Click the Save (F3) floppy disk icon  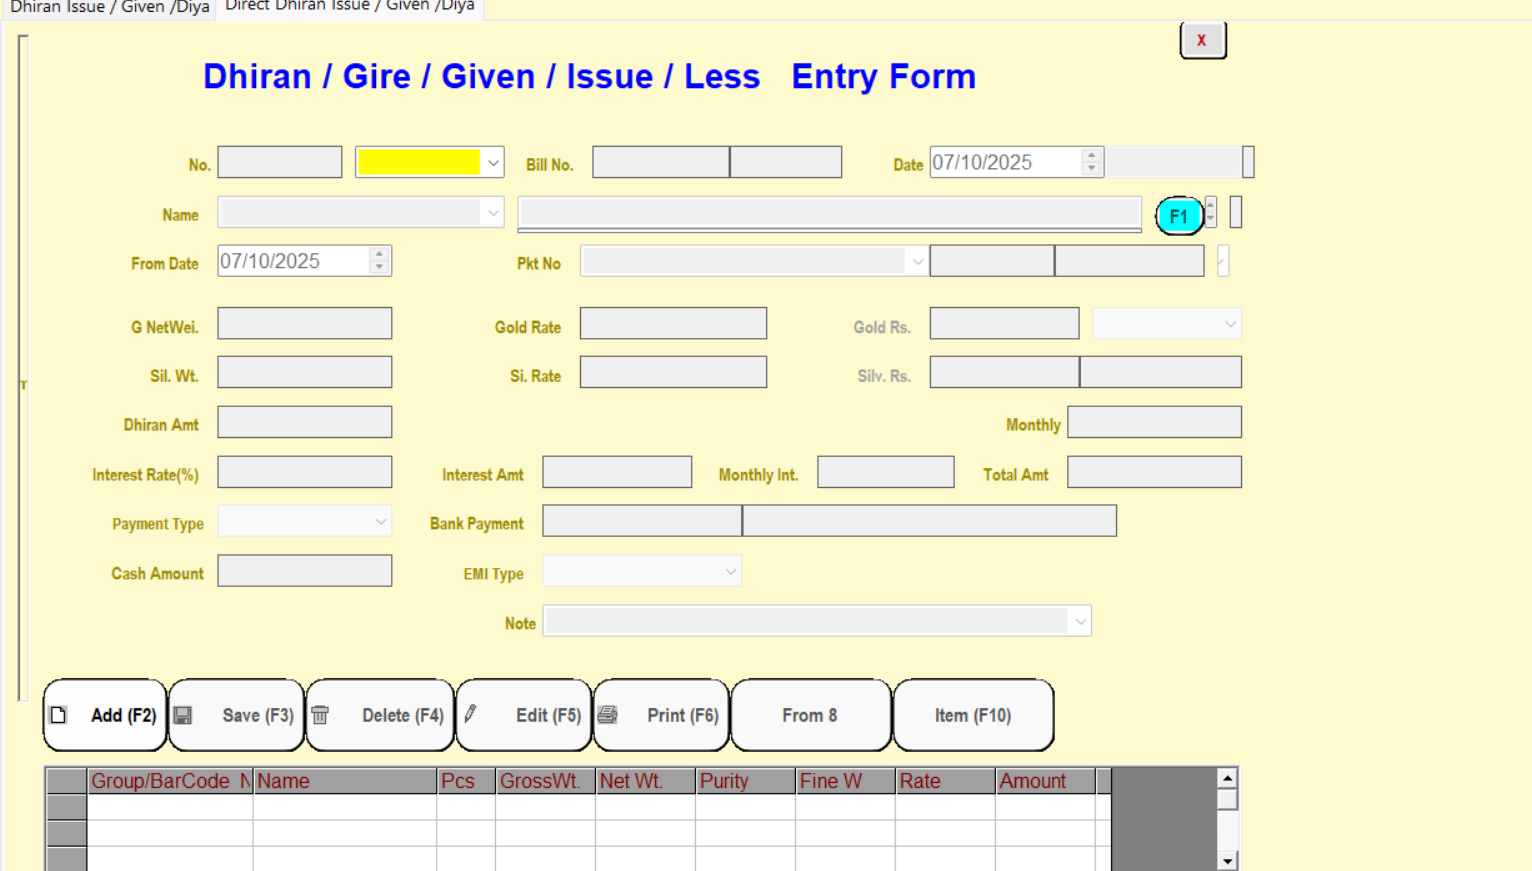coord(183,715)
